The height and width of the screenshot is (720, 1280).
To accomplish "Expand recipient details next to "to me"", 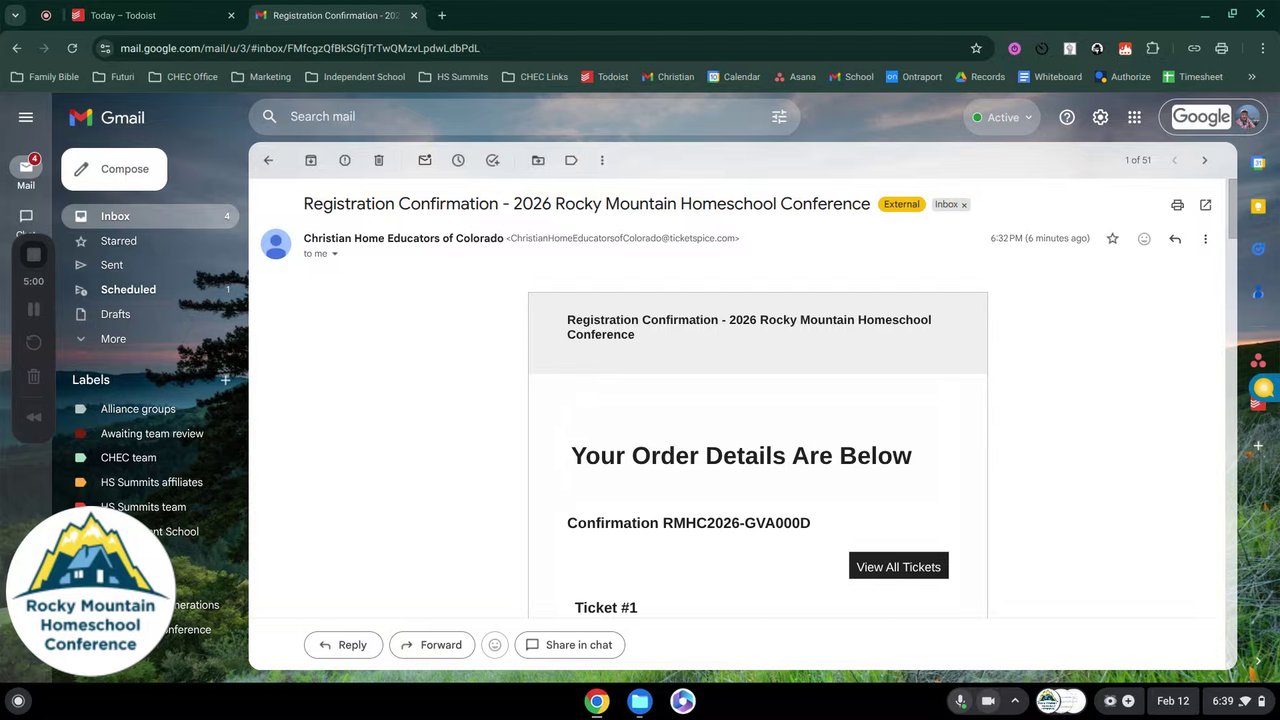I will 335,254.
